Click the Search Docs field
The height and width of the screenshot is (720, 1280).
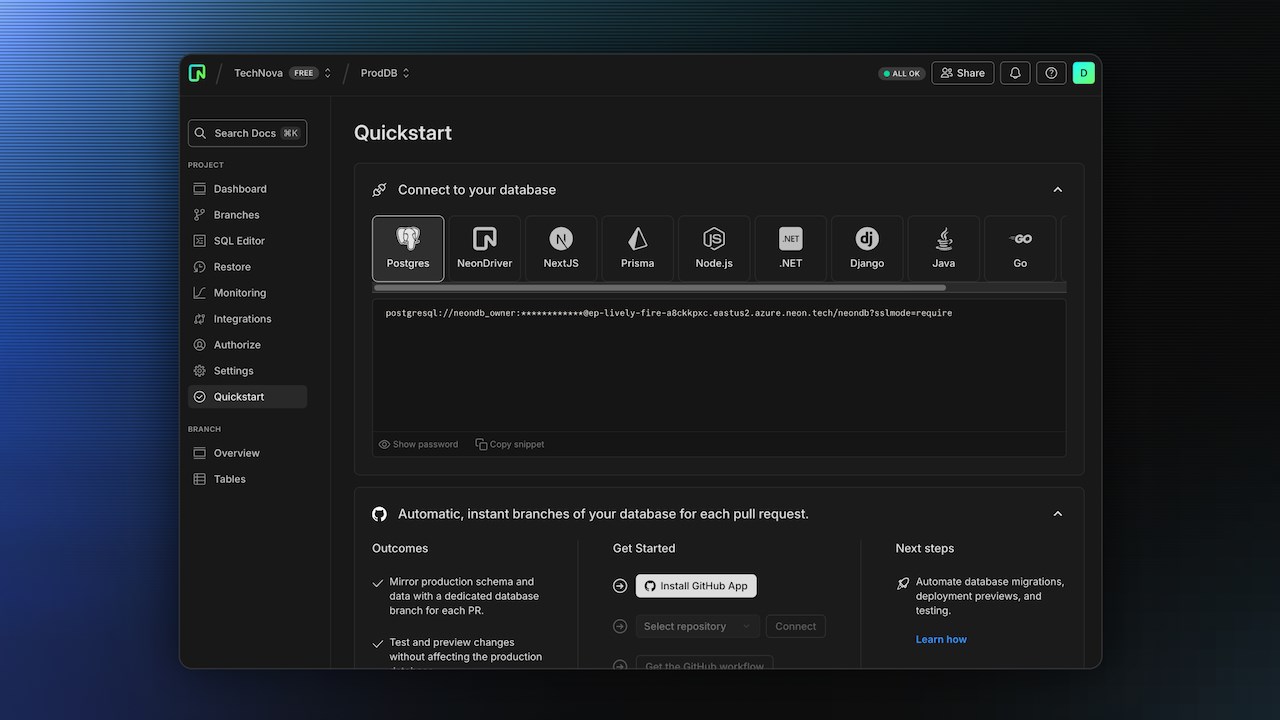[x=247, y=133]
